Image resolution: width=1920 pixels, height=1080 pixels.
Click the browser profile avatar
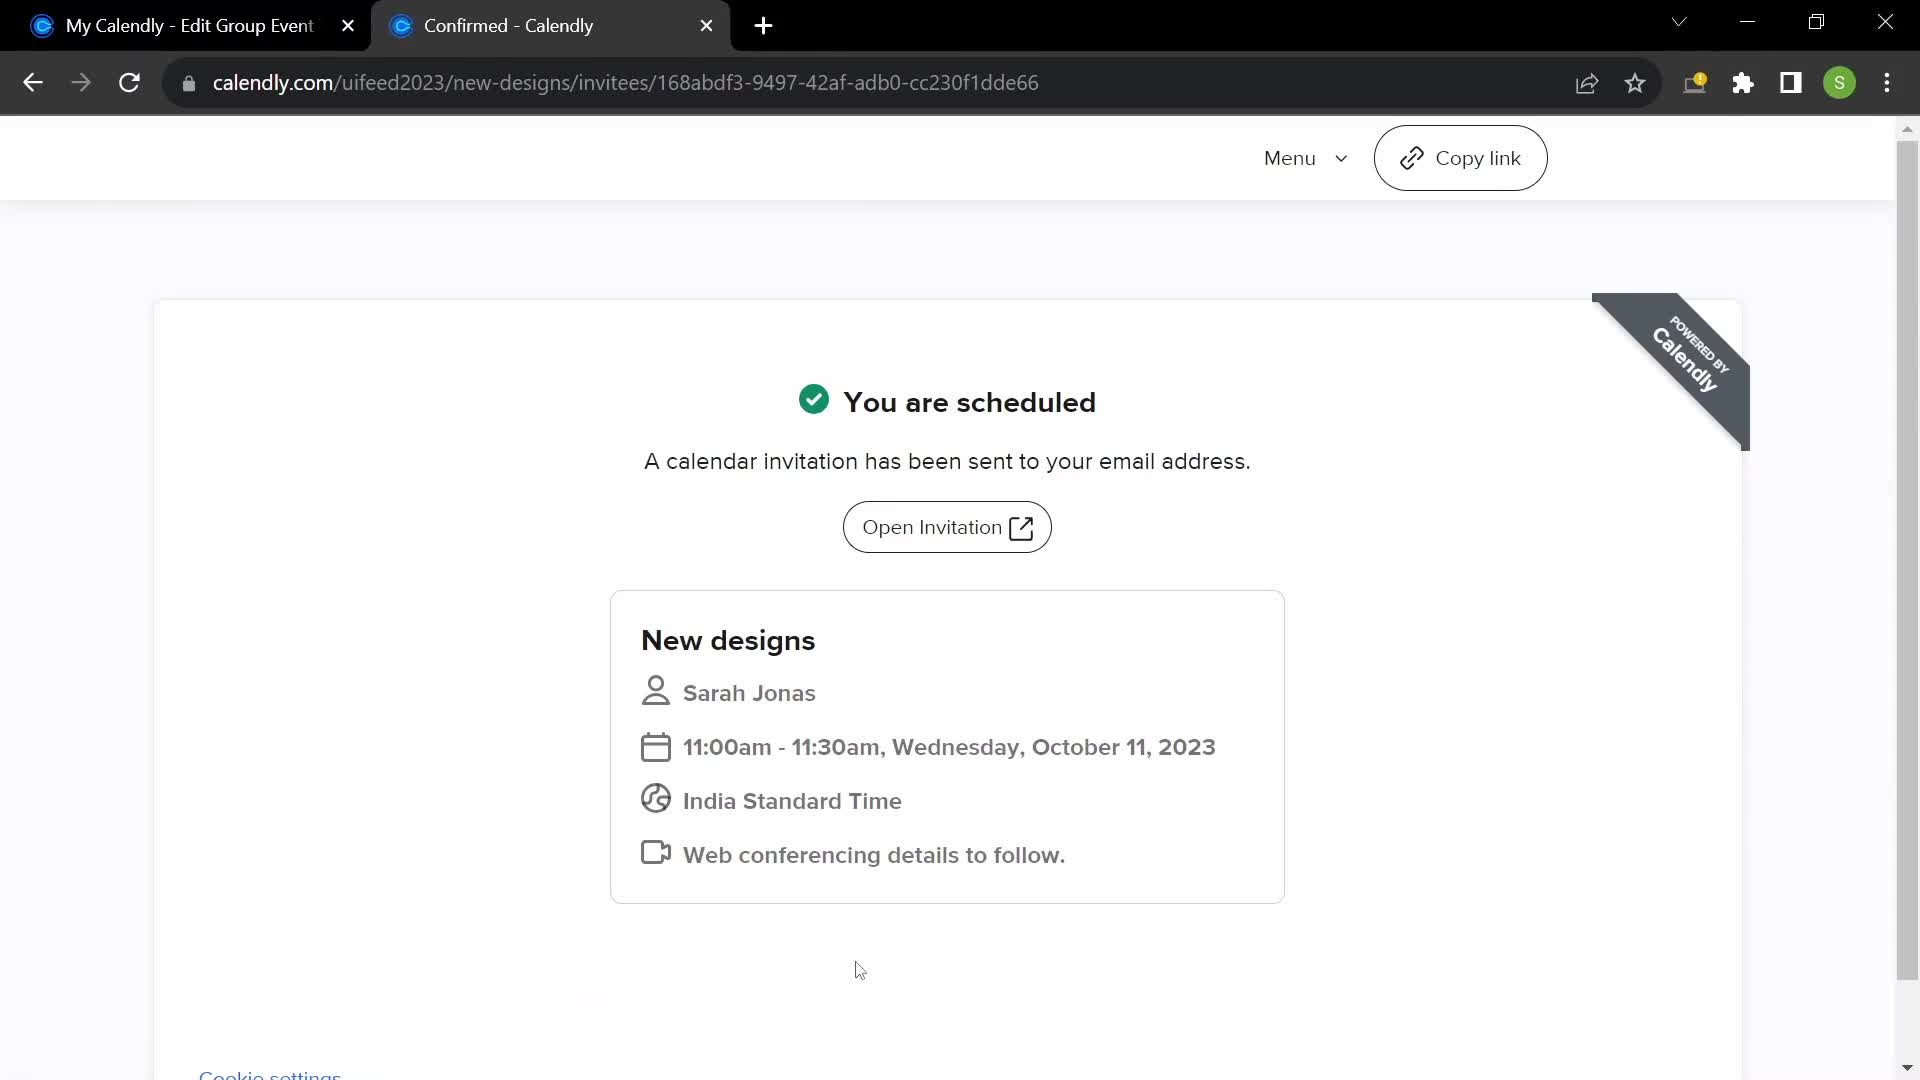1841,84
